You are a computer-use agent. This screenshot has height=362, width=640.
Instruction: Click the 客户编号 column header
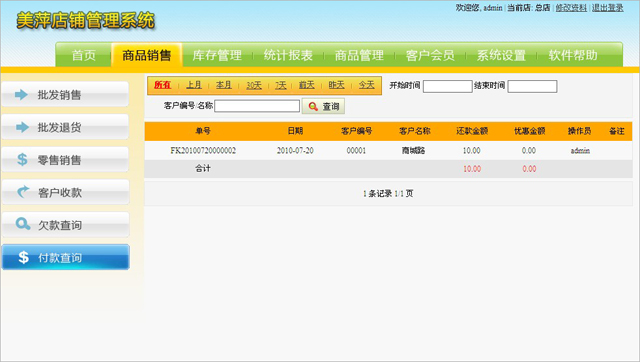(x=356, y=131)
